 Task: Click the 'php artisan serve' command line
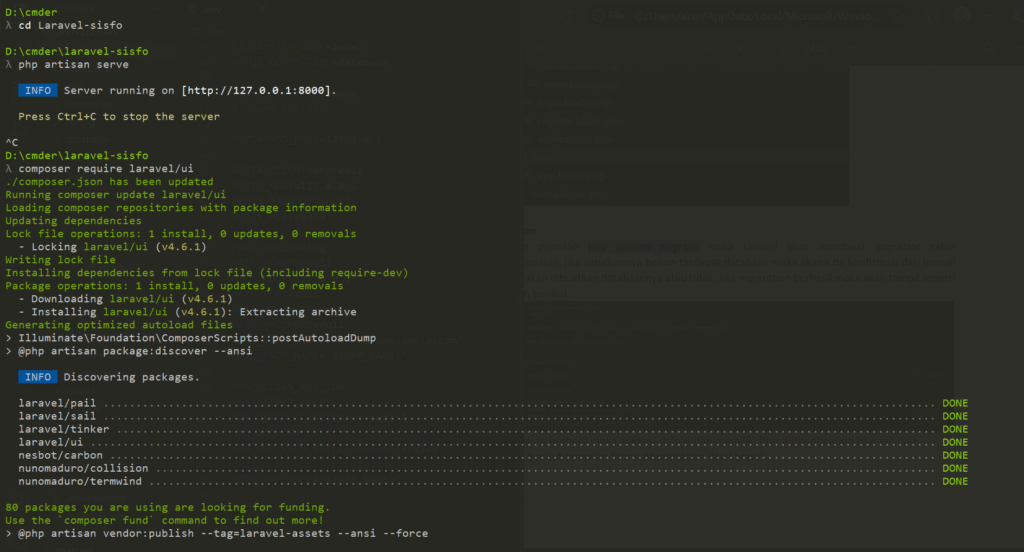point(73,64)
